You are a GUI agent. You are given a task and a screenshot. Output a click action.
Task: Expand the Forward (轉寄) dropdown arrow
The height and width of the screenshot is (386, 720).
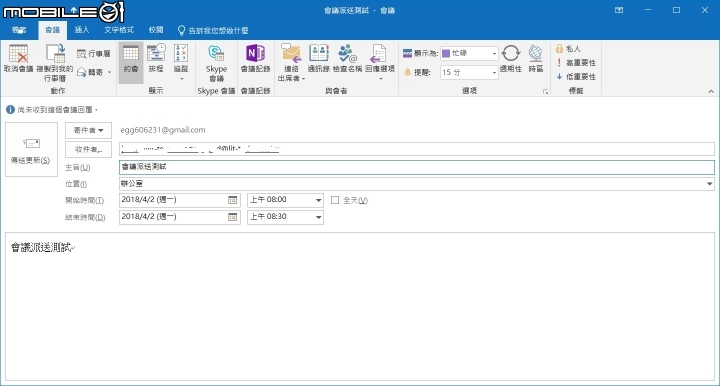point(110,73)
